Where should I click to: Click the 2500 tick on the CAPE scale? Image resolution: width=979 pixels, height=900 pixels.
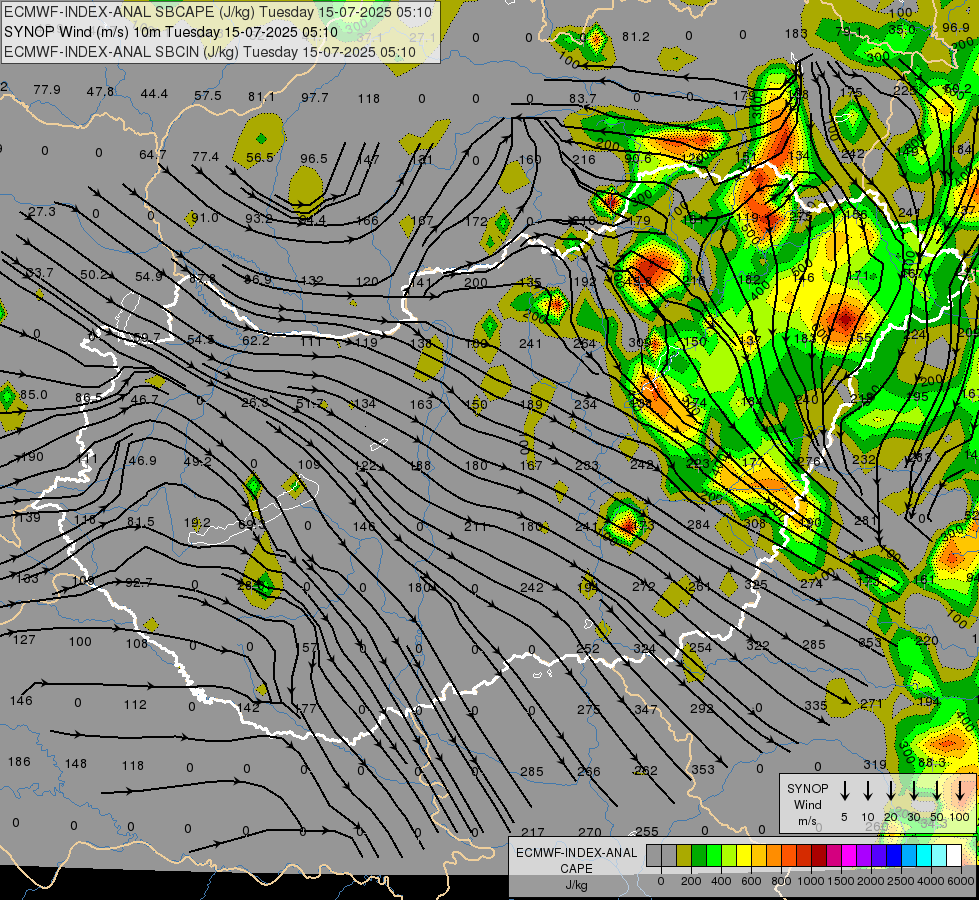(901, 881)
